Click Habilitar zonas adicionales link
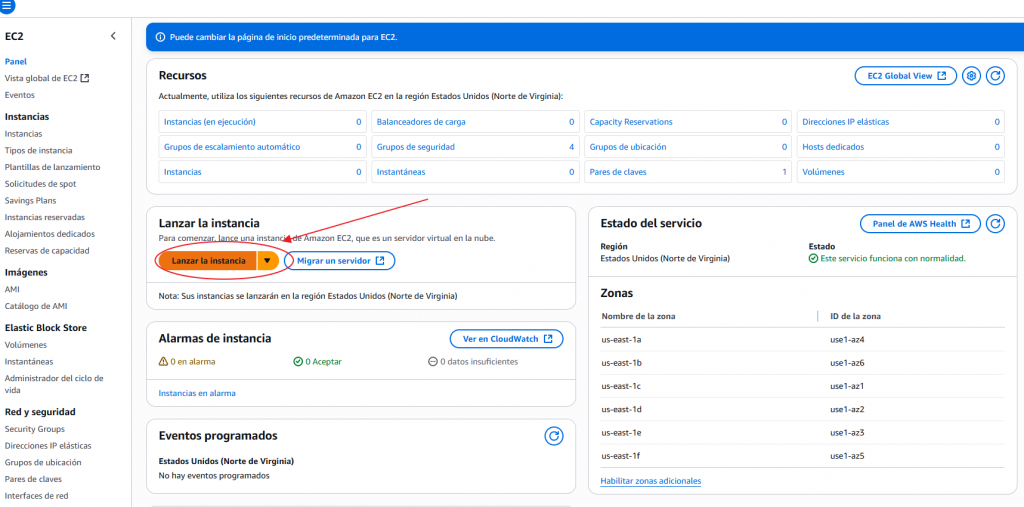This screenshot has height=507, width=1024. (x=650, y=481)
